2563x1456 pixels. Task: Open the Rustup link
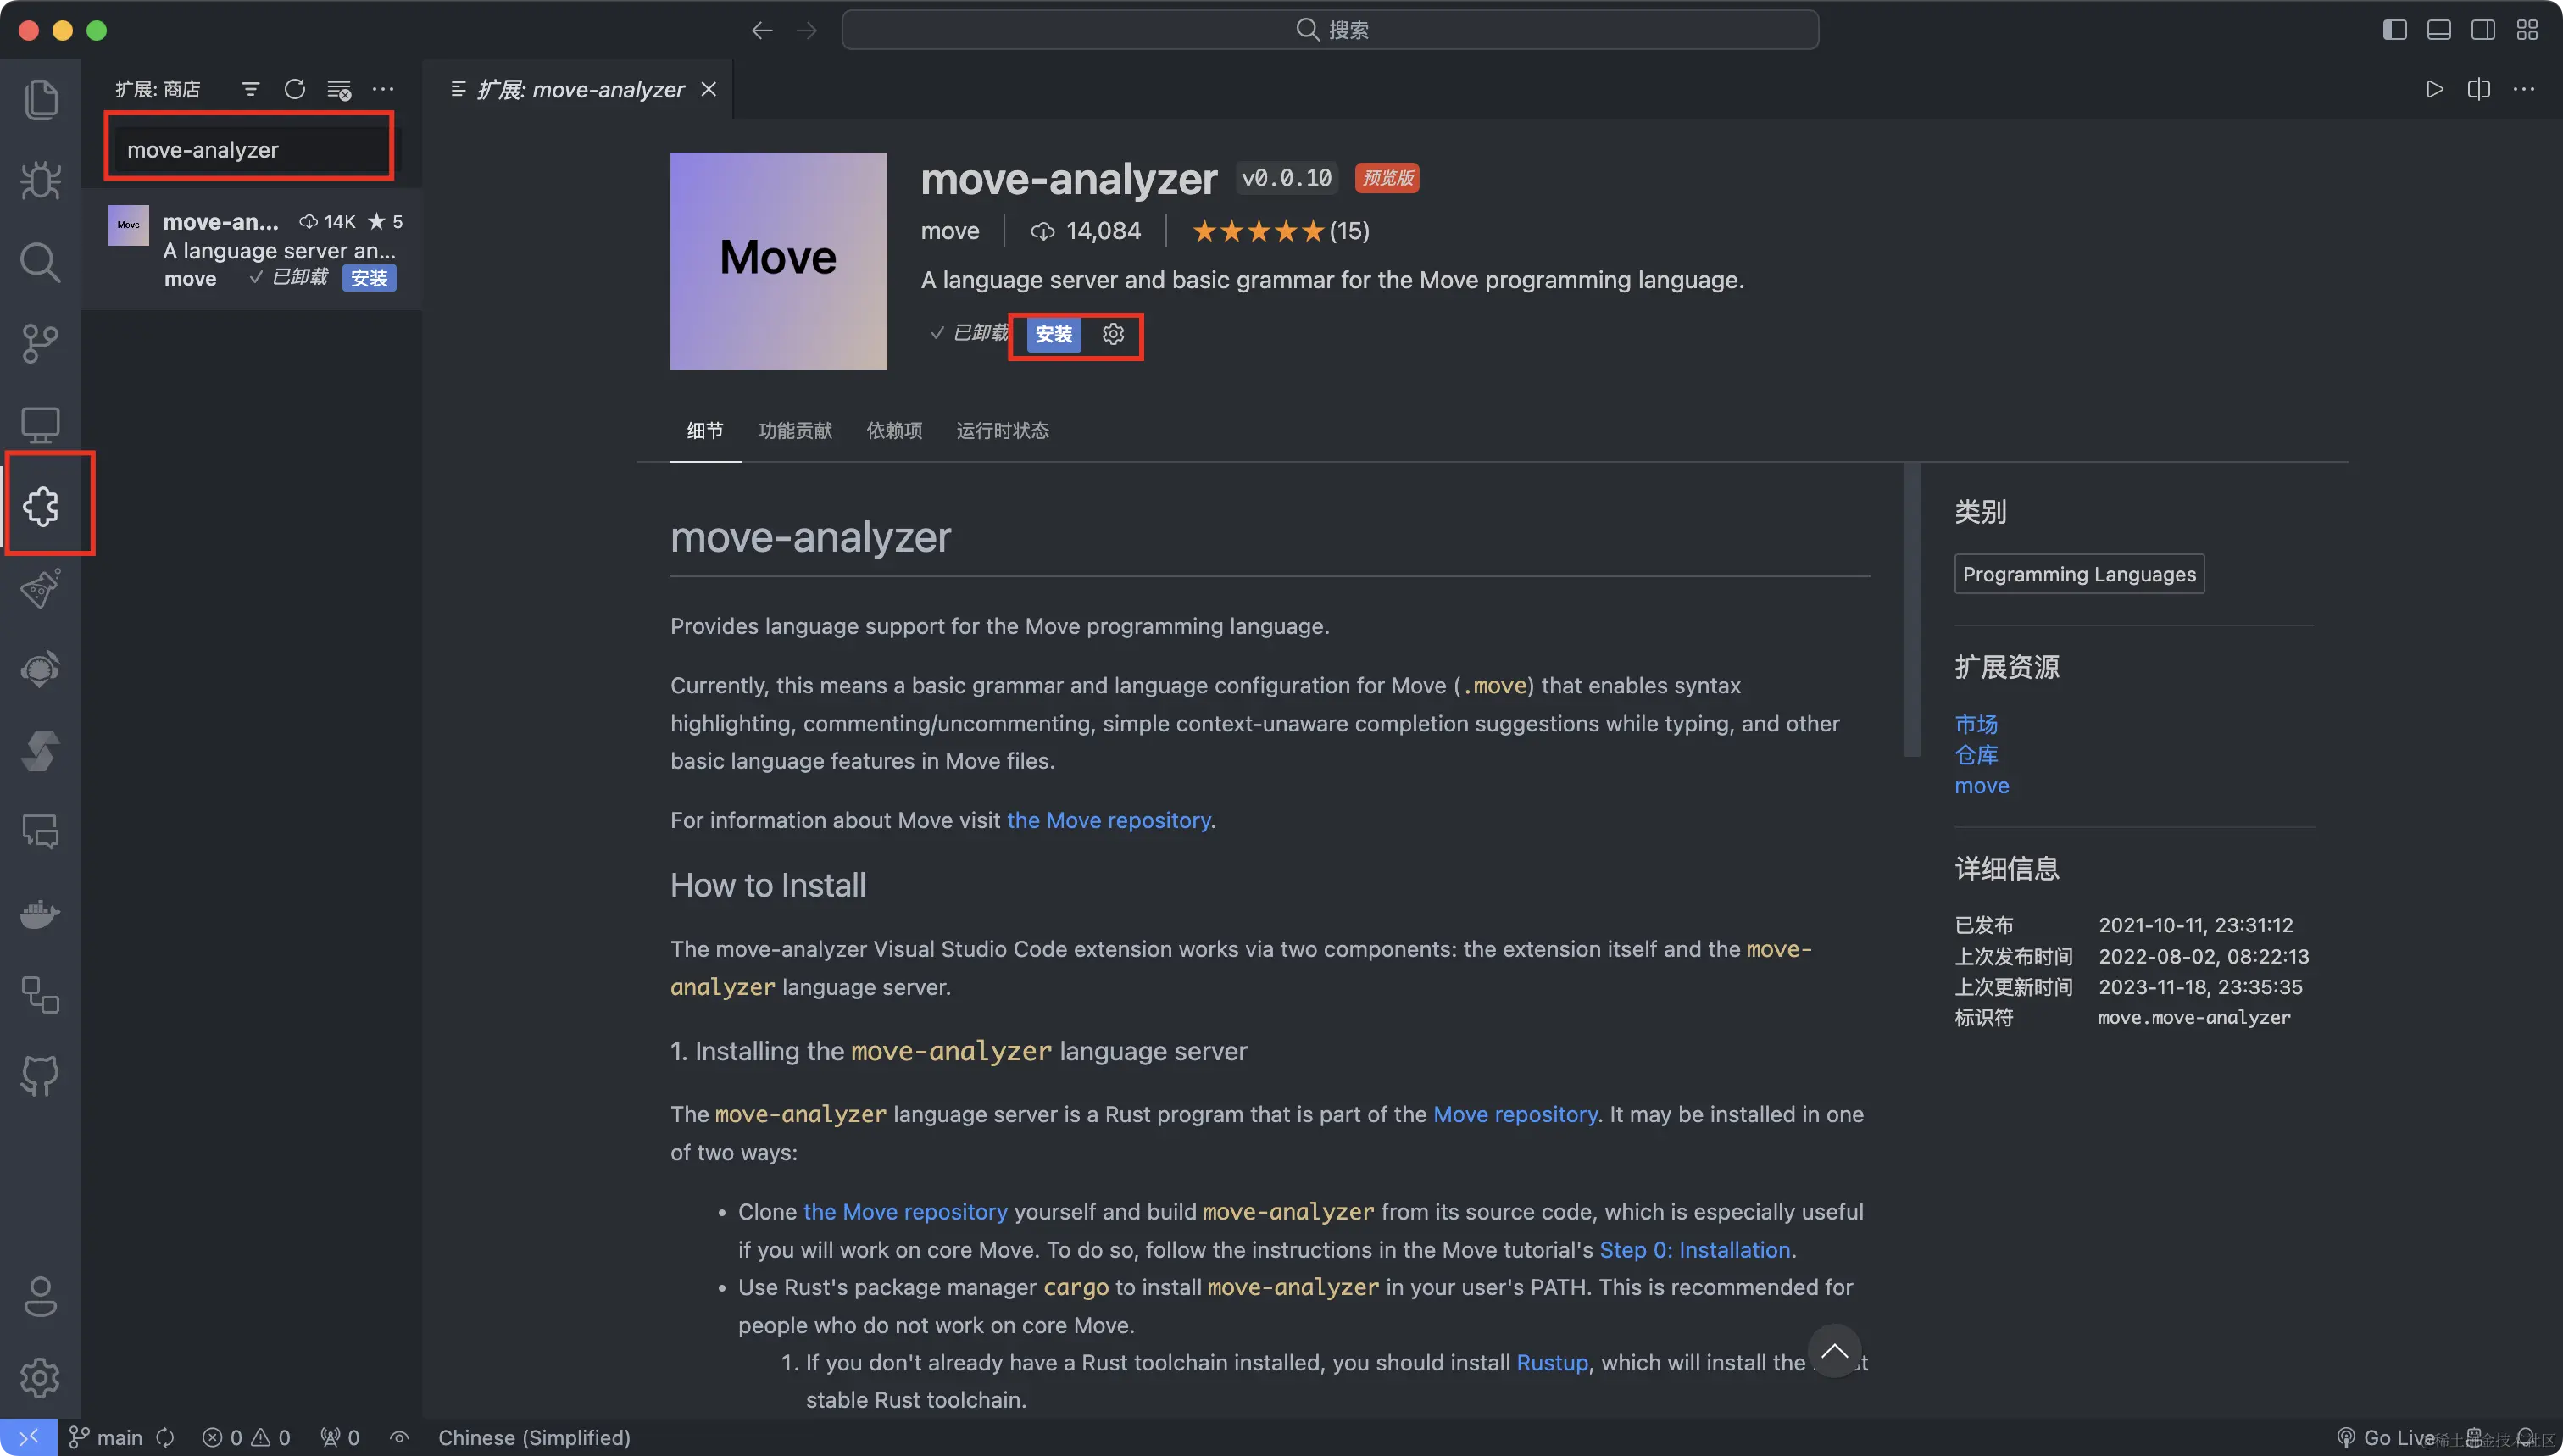pyautogui.click(x=1551, y=1362)
